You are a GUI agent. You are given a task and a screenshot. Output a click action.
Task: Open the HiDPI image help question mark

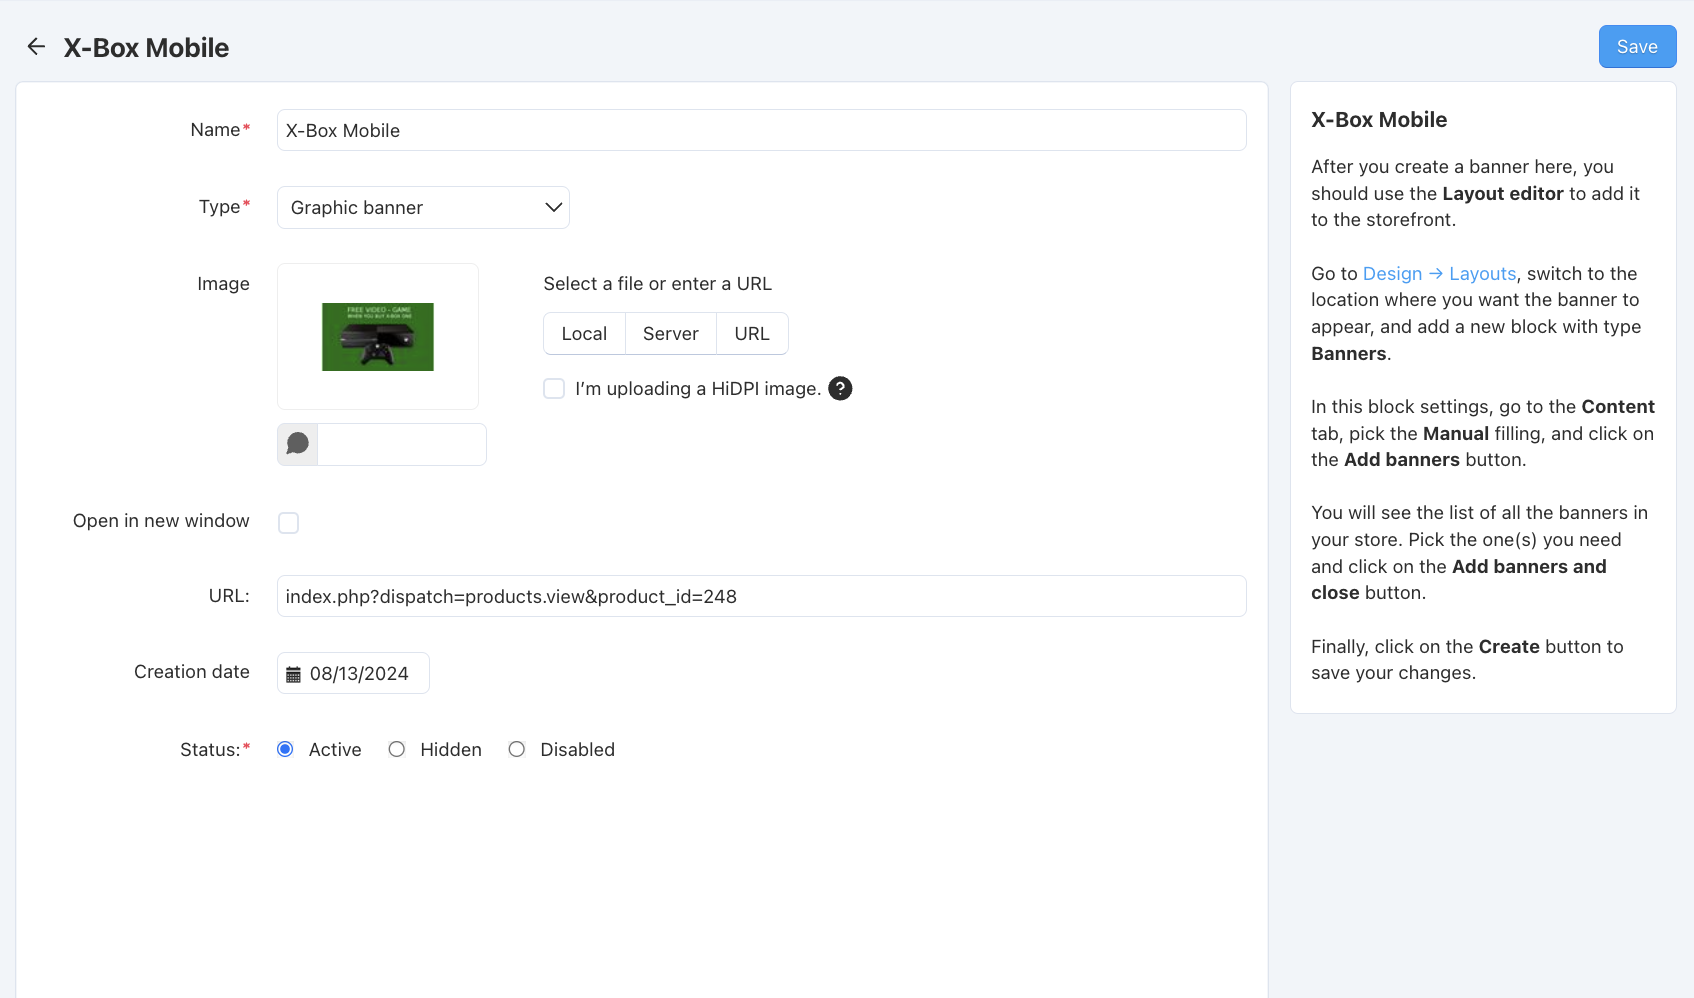click(x=840, y=389)
